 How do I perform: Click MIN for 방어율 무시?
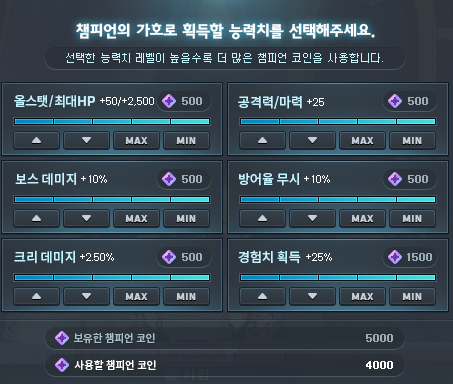(412, 218)
